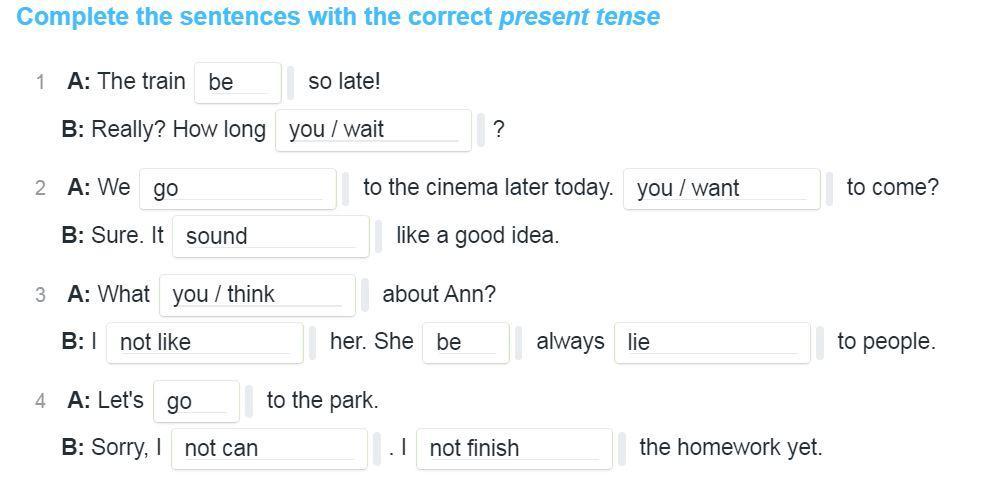992x478 pixels.
Task: Click the 'you / think' input field
Action: [x=256, y=294]
